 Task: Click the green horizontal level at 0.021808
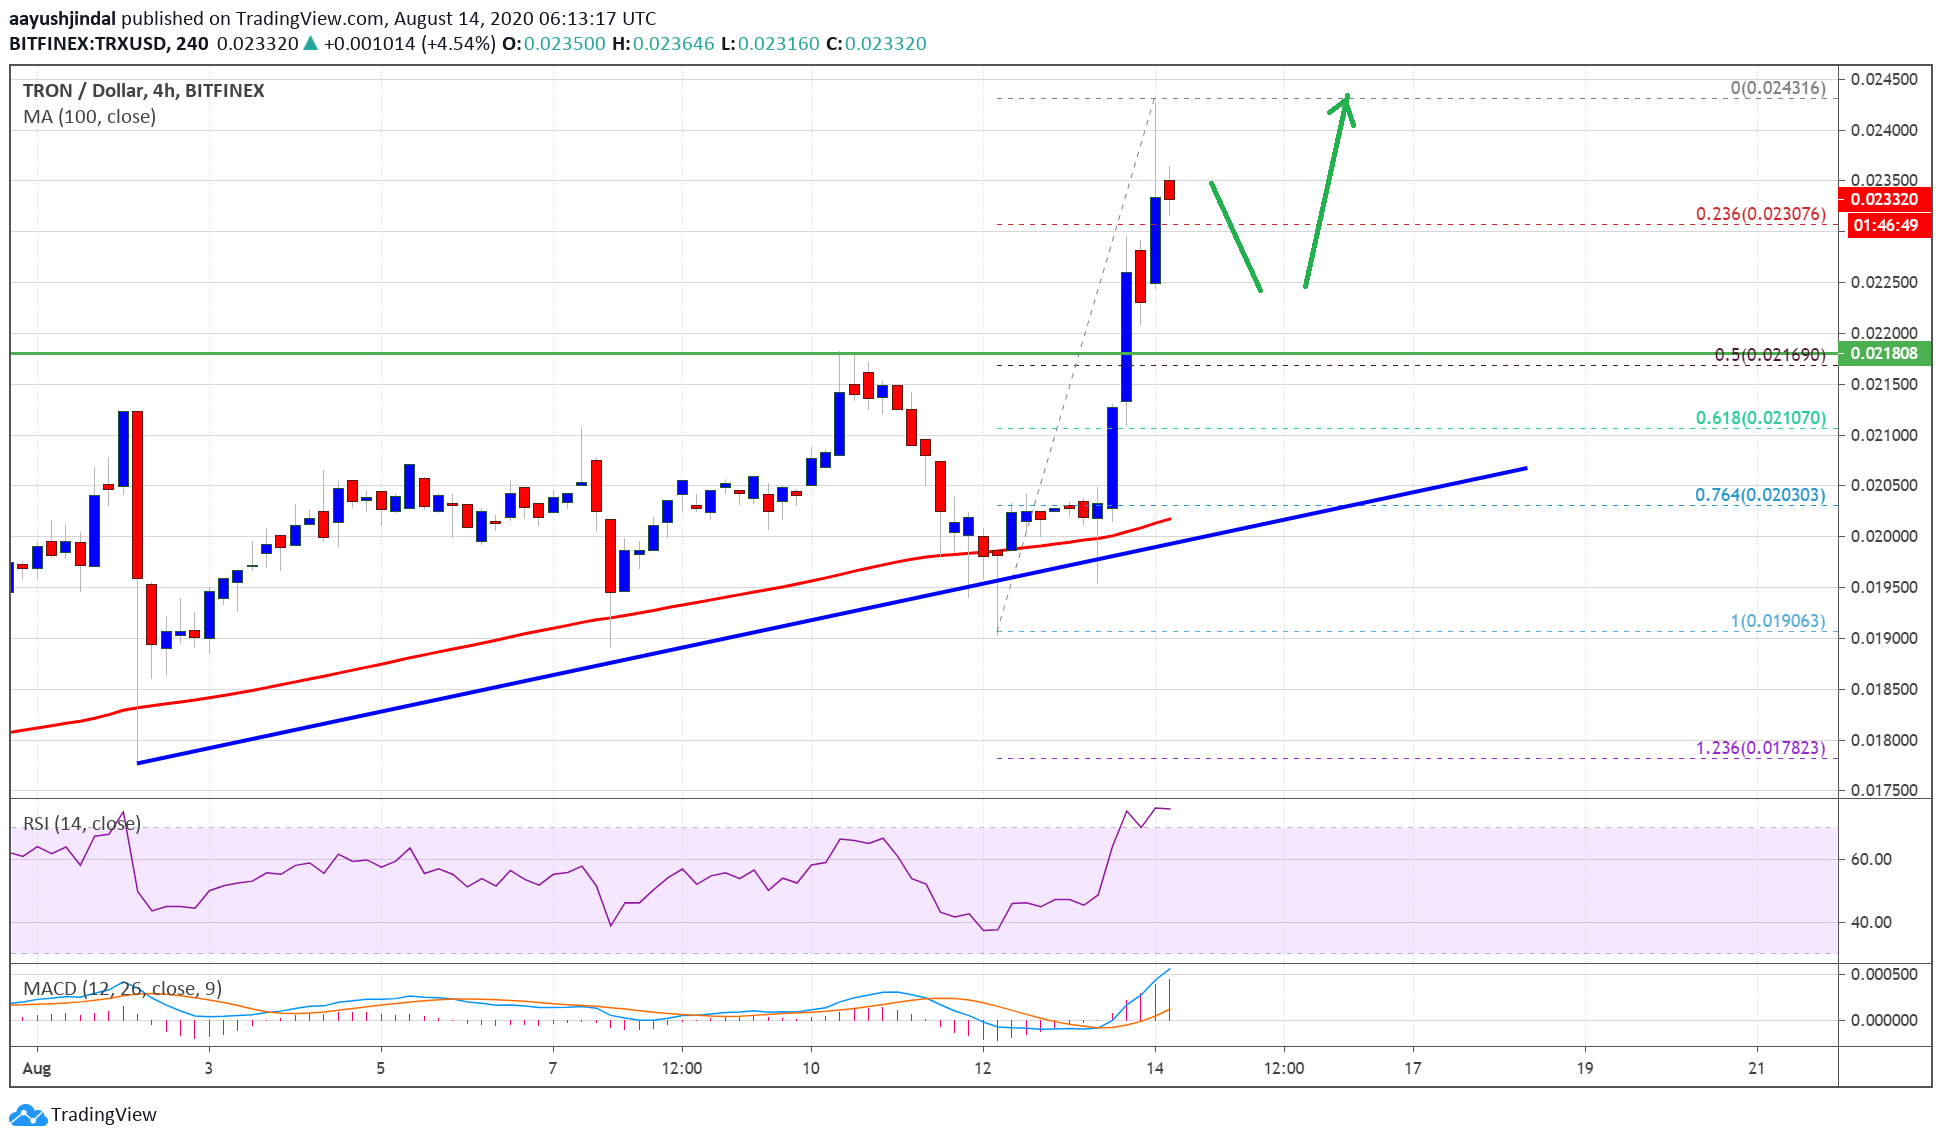pos(500,352)
